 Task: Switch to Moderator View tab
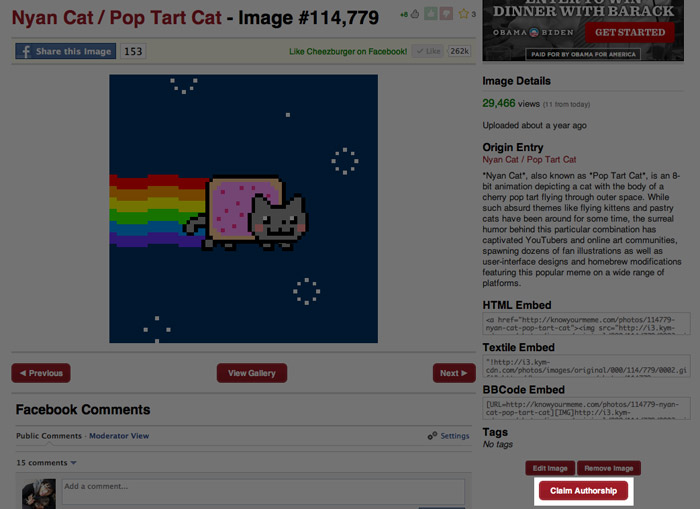coord(119,436)
